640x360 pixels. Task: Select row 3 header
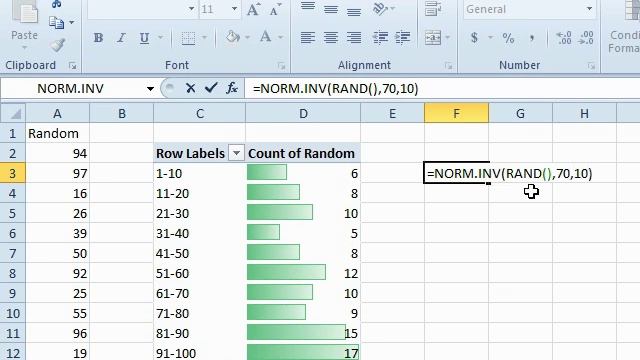click(x=13, y=173)
